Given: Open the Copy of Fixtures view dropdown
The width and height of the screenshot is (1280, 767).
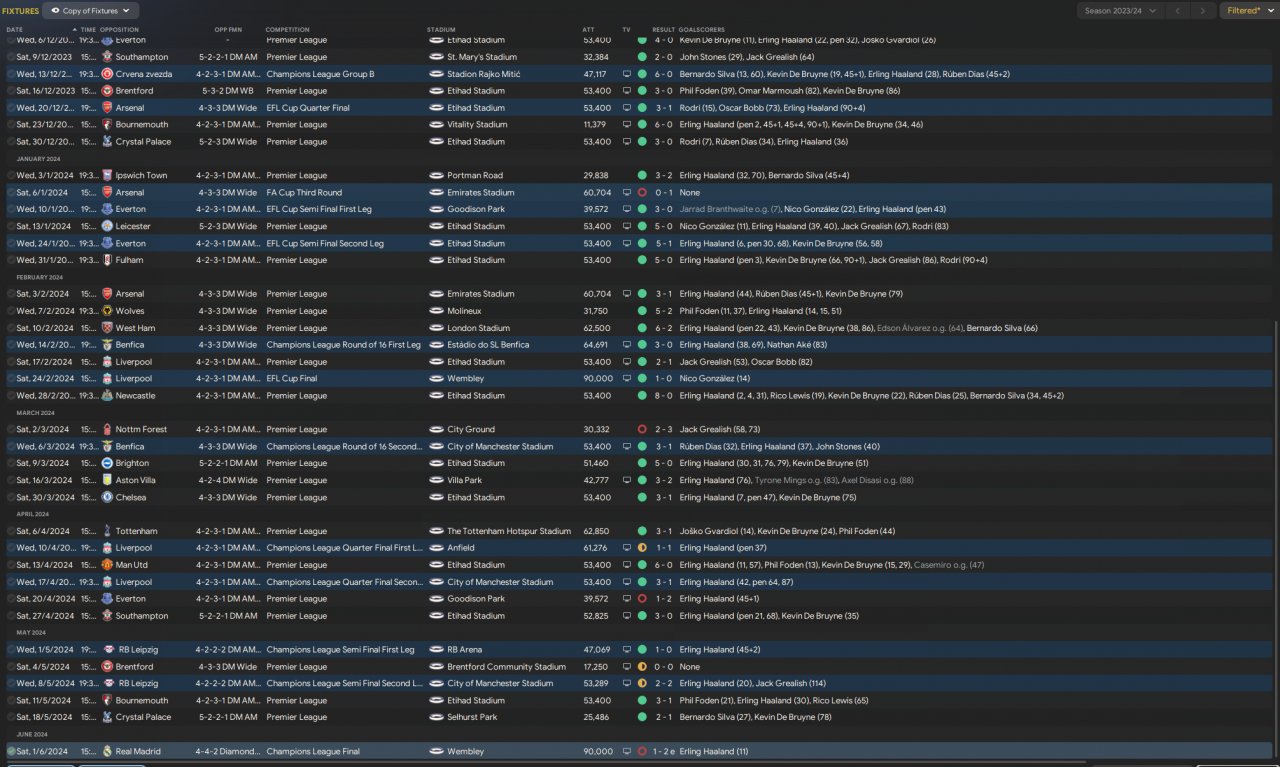Looking at the screenshot, I should coord(91,11).
